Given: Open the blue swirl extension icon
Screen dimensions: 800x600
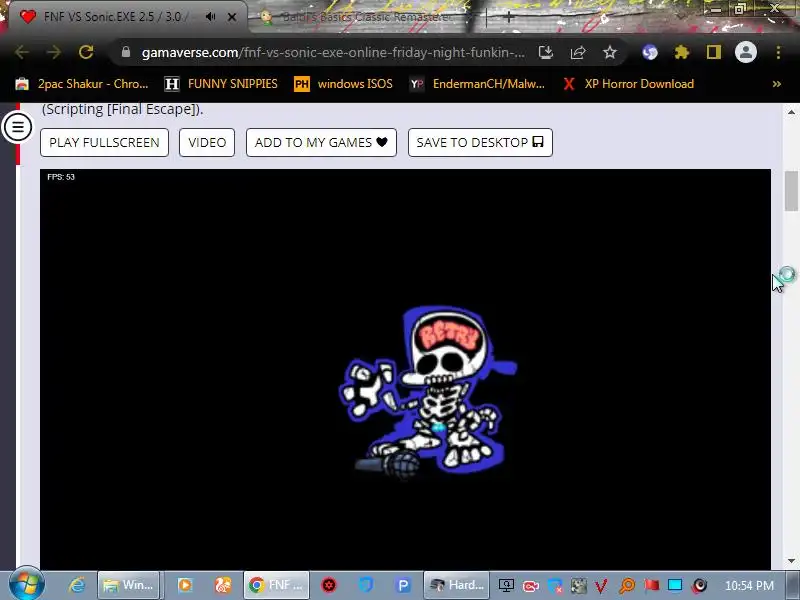Looking at the screenshot, I should [649, 52].
